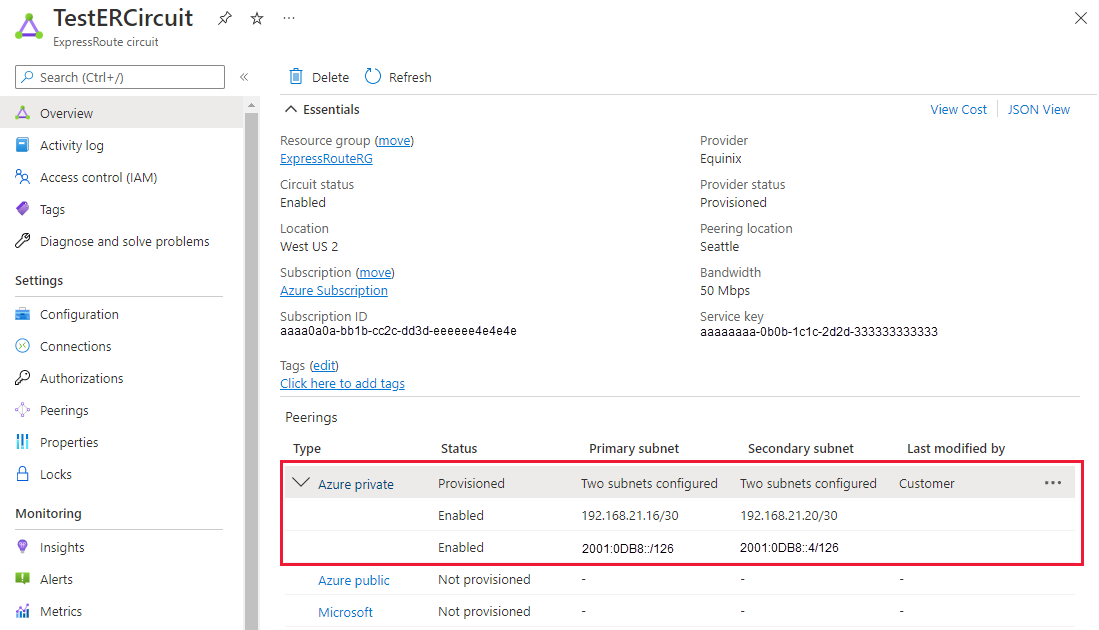
Task: Collapse the Azure private peering row
Action: click(x=301, y=482)
